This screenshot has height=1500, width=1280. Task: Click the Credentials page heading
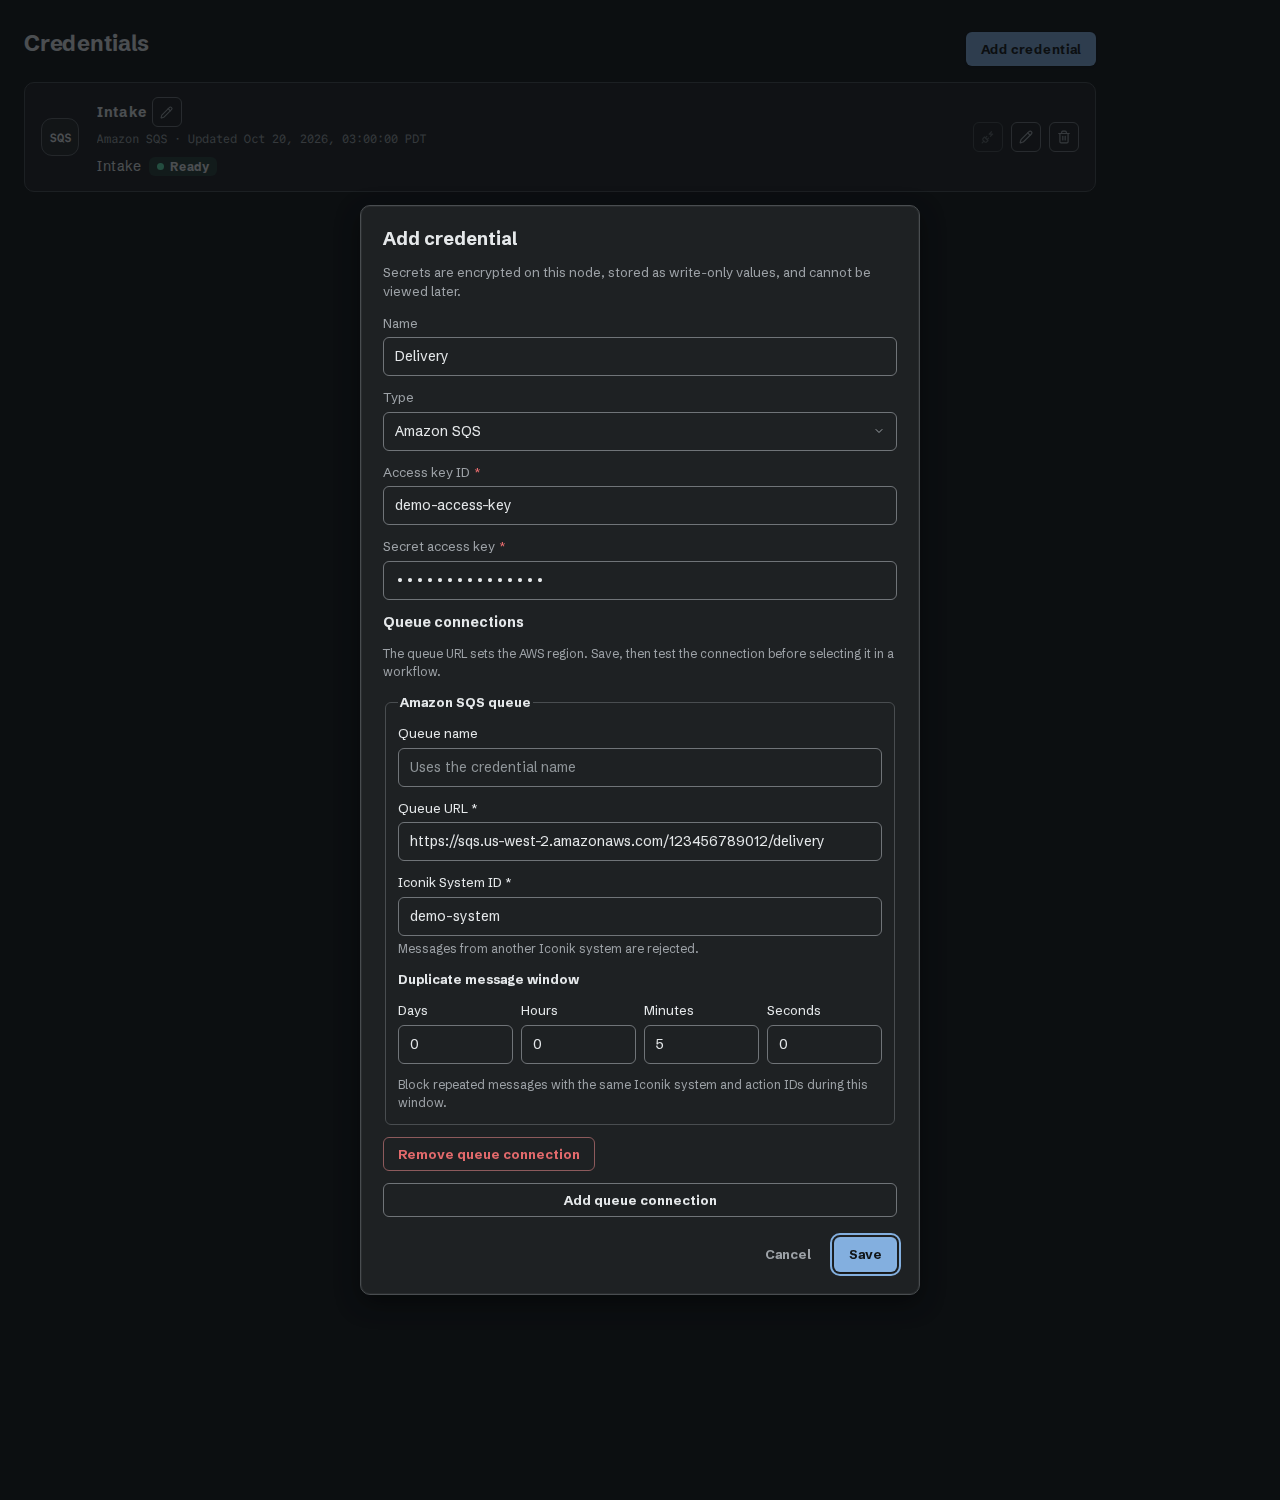coord(86,43)
